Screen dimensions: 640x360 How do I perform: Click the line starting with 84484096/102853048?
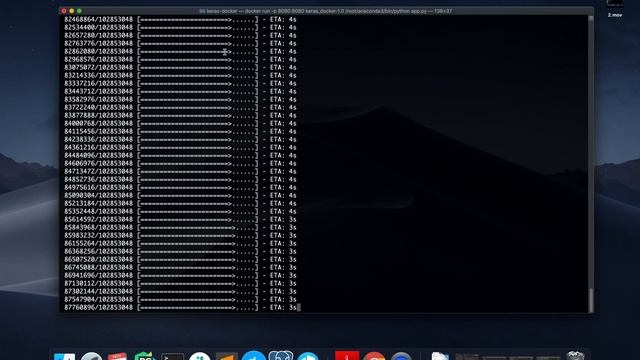point(180,155)
